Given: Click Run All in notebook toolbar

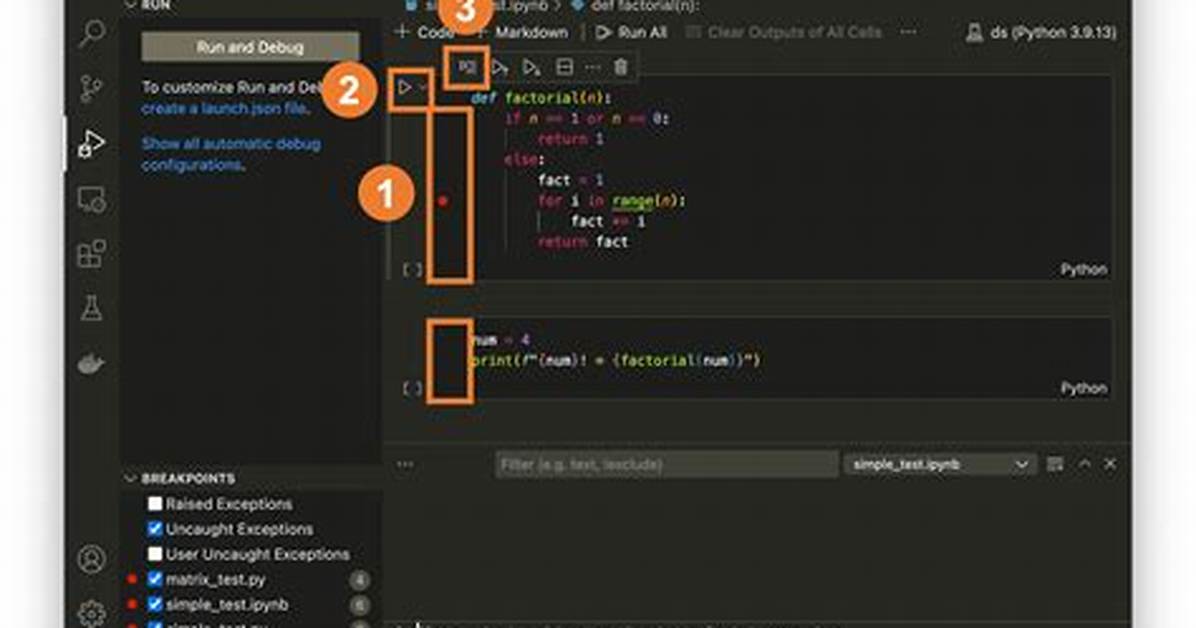Looking at the screenshot, I should click(632, 32).
